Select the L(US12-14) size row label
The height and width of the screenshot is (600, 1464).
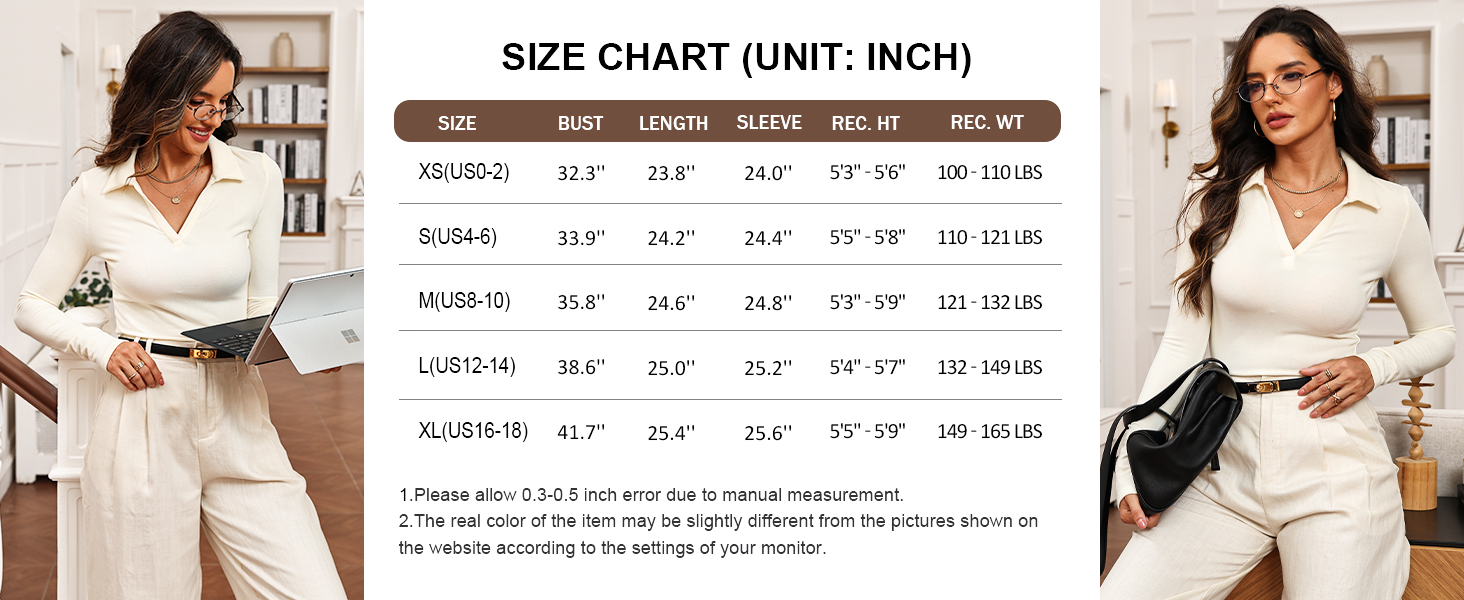tap(467, 366)
